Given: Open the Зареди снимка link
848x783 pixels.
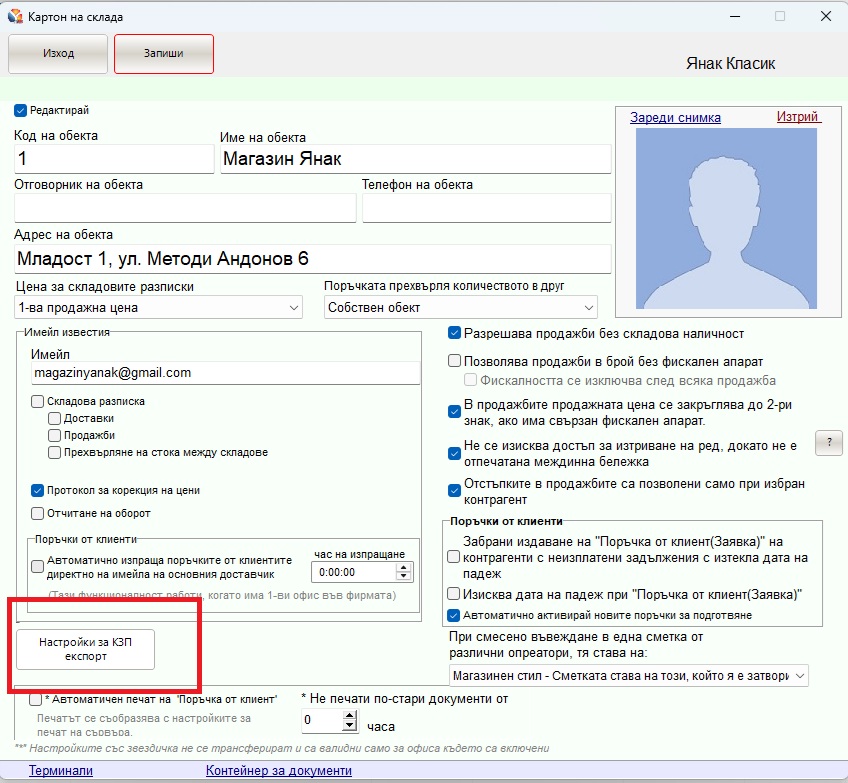Looking at the screenshot, I should 675,117.
